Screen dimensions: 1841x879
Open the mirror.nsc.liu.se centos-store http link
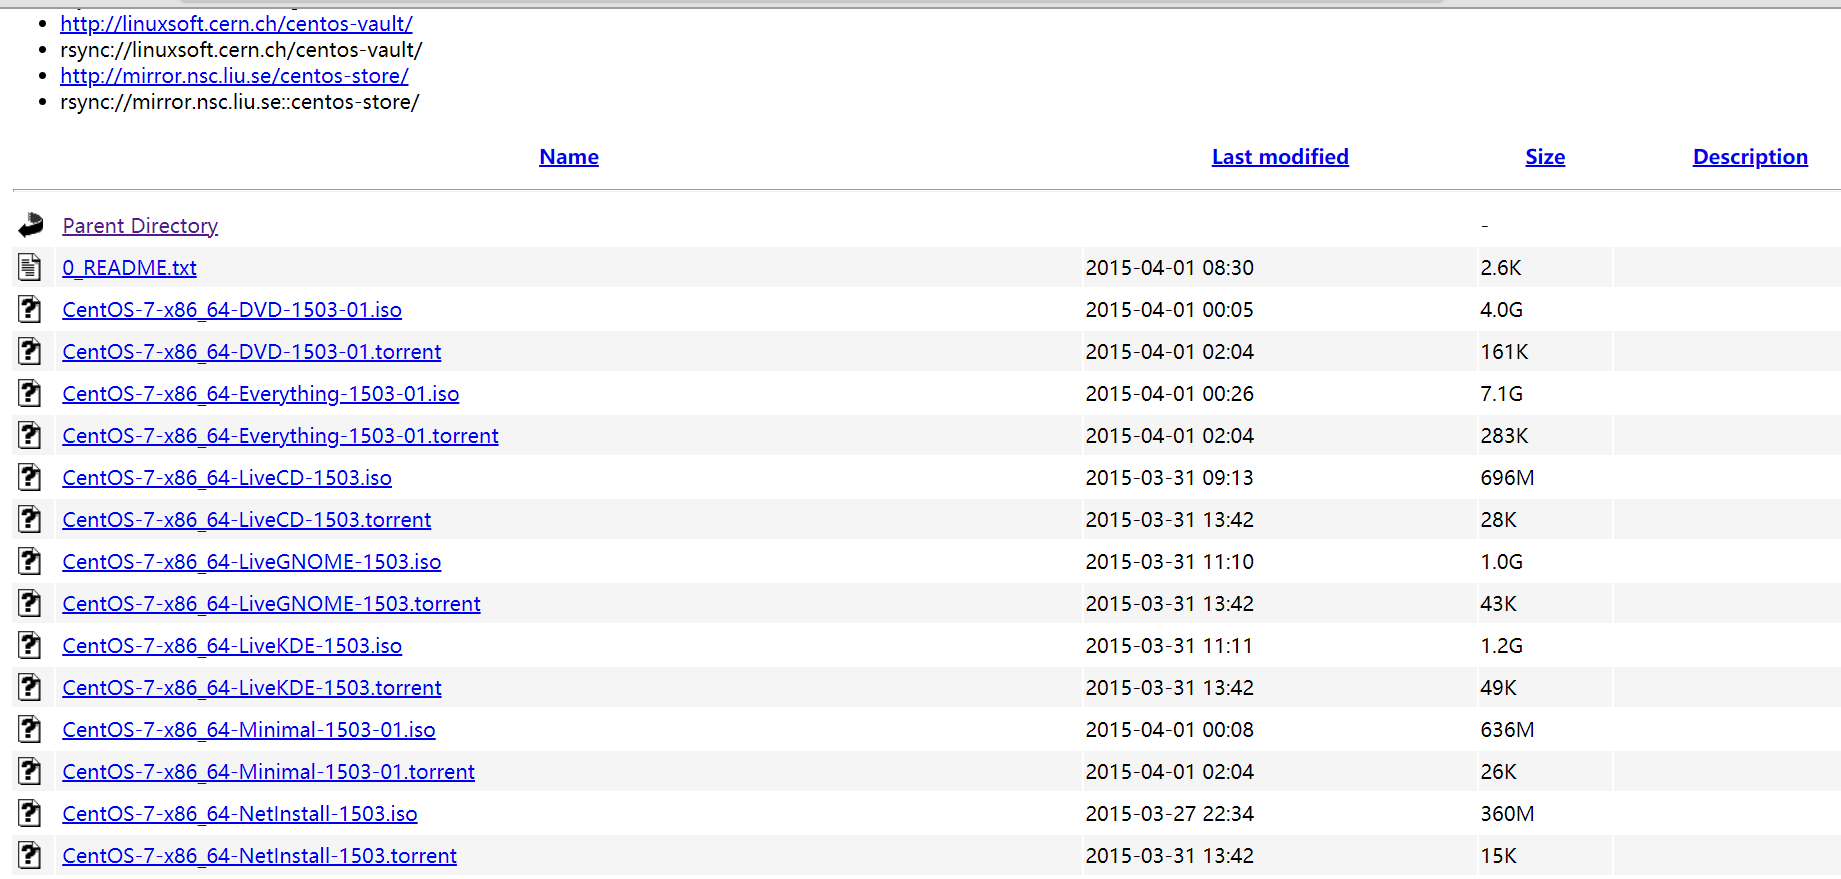[234, 76]
